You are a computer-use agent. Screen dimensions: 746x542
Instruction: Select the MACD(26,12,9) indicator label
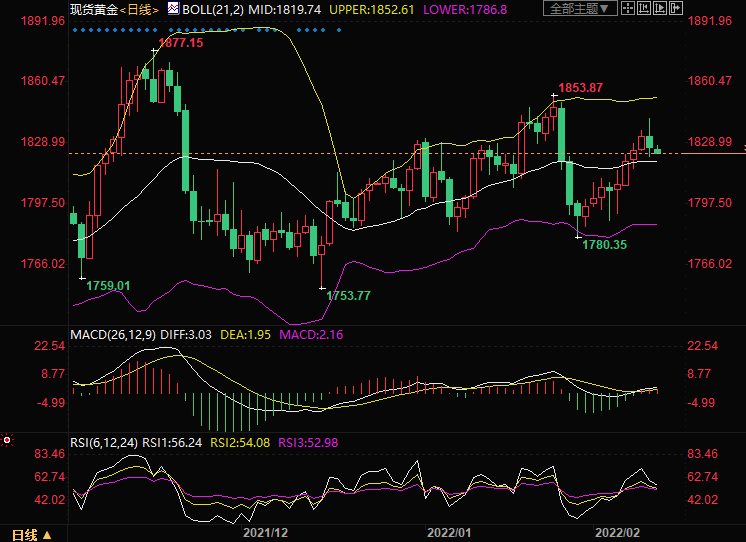pyautogui.click(x=111, y=333)
